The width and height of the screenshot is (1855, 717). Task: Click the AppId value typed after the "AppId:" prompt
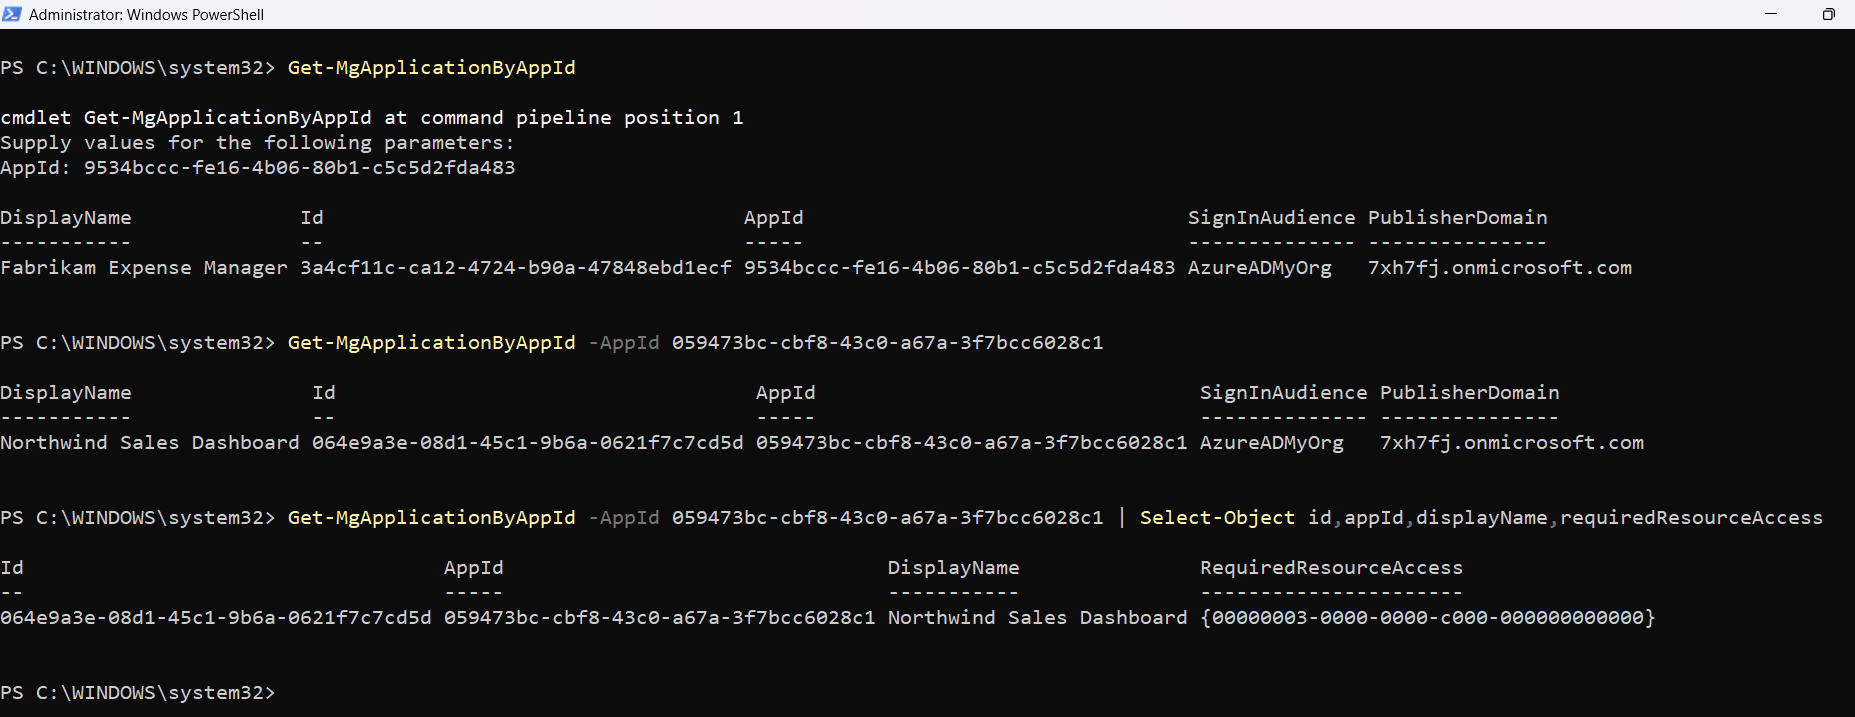(x=299, y=168)
